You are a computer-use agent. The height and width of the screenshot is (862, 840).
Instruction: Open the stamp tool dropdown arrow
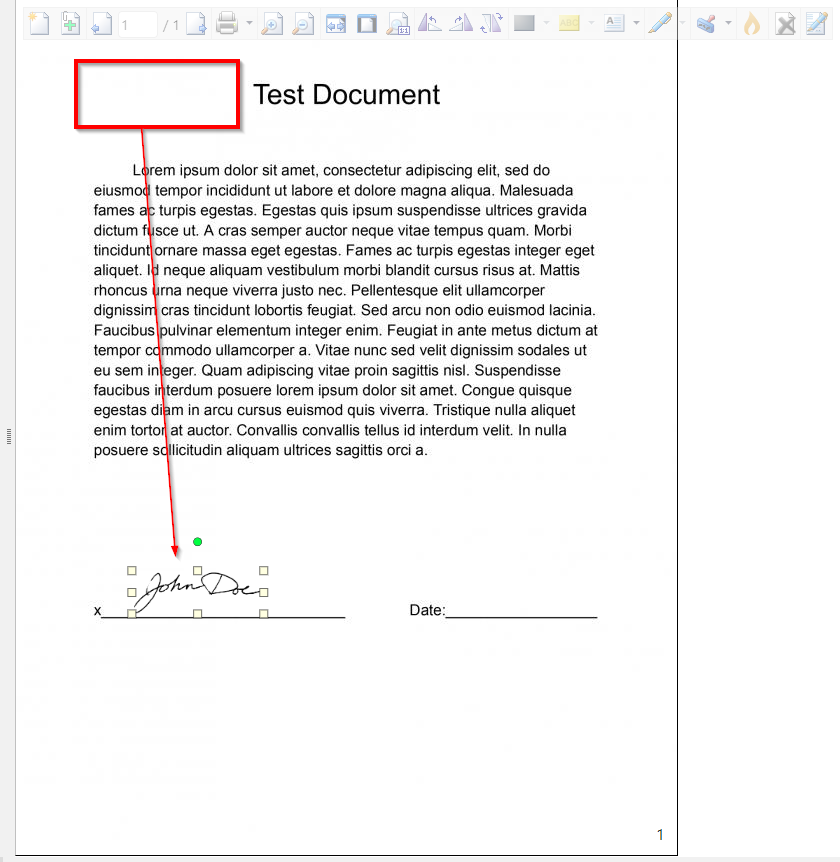click(x=728, y=23)
